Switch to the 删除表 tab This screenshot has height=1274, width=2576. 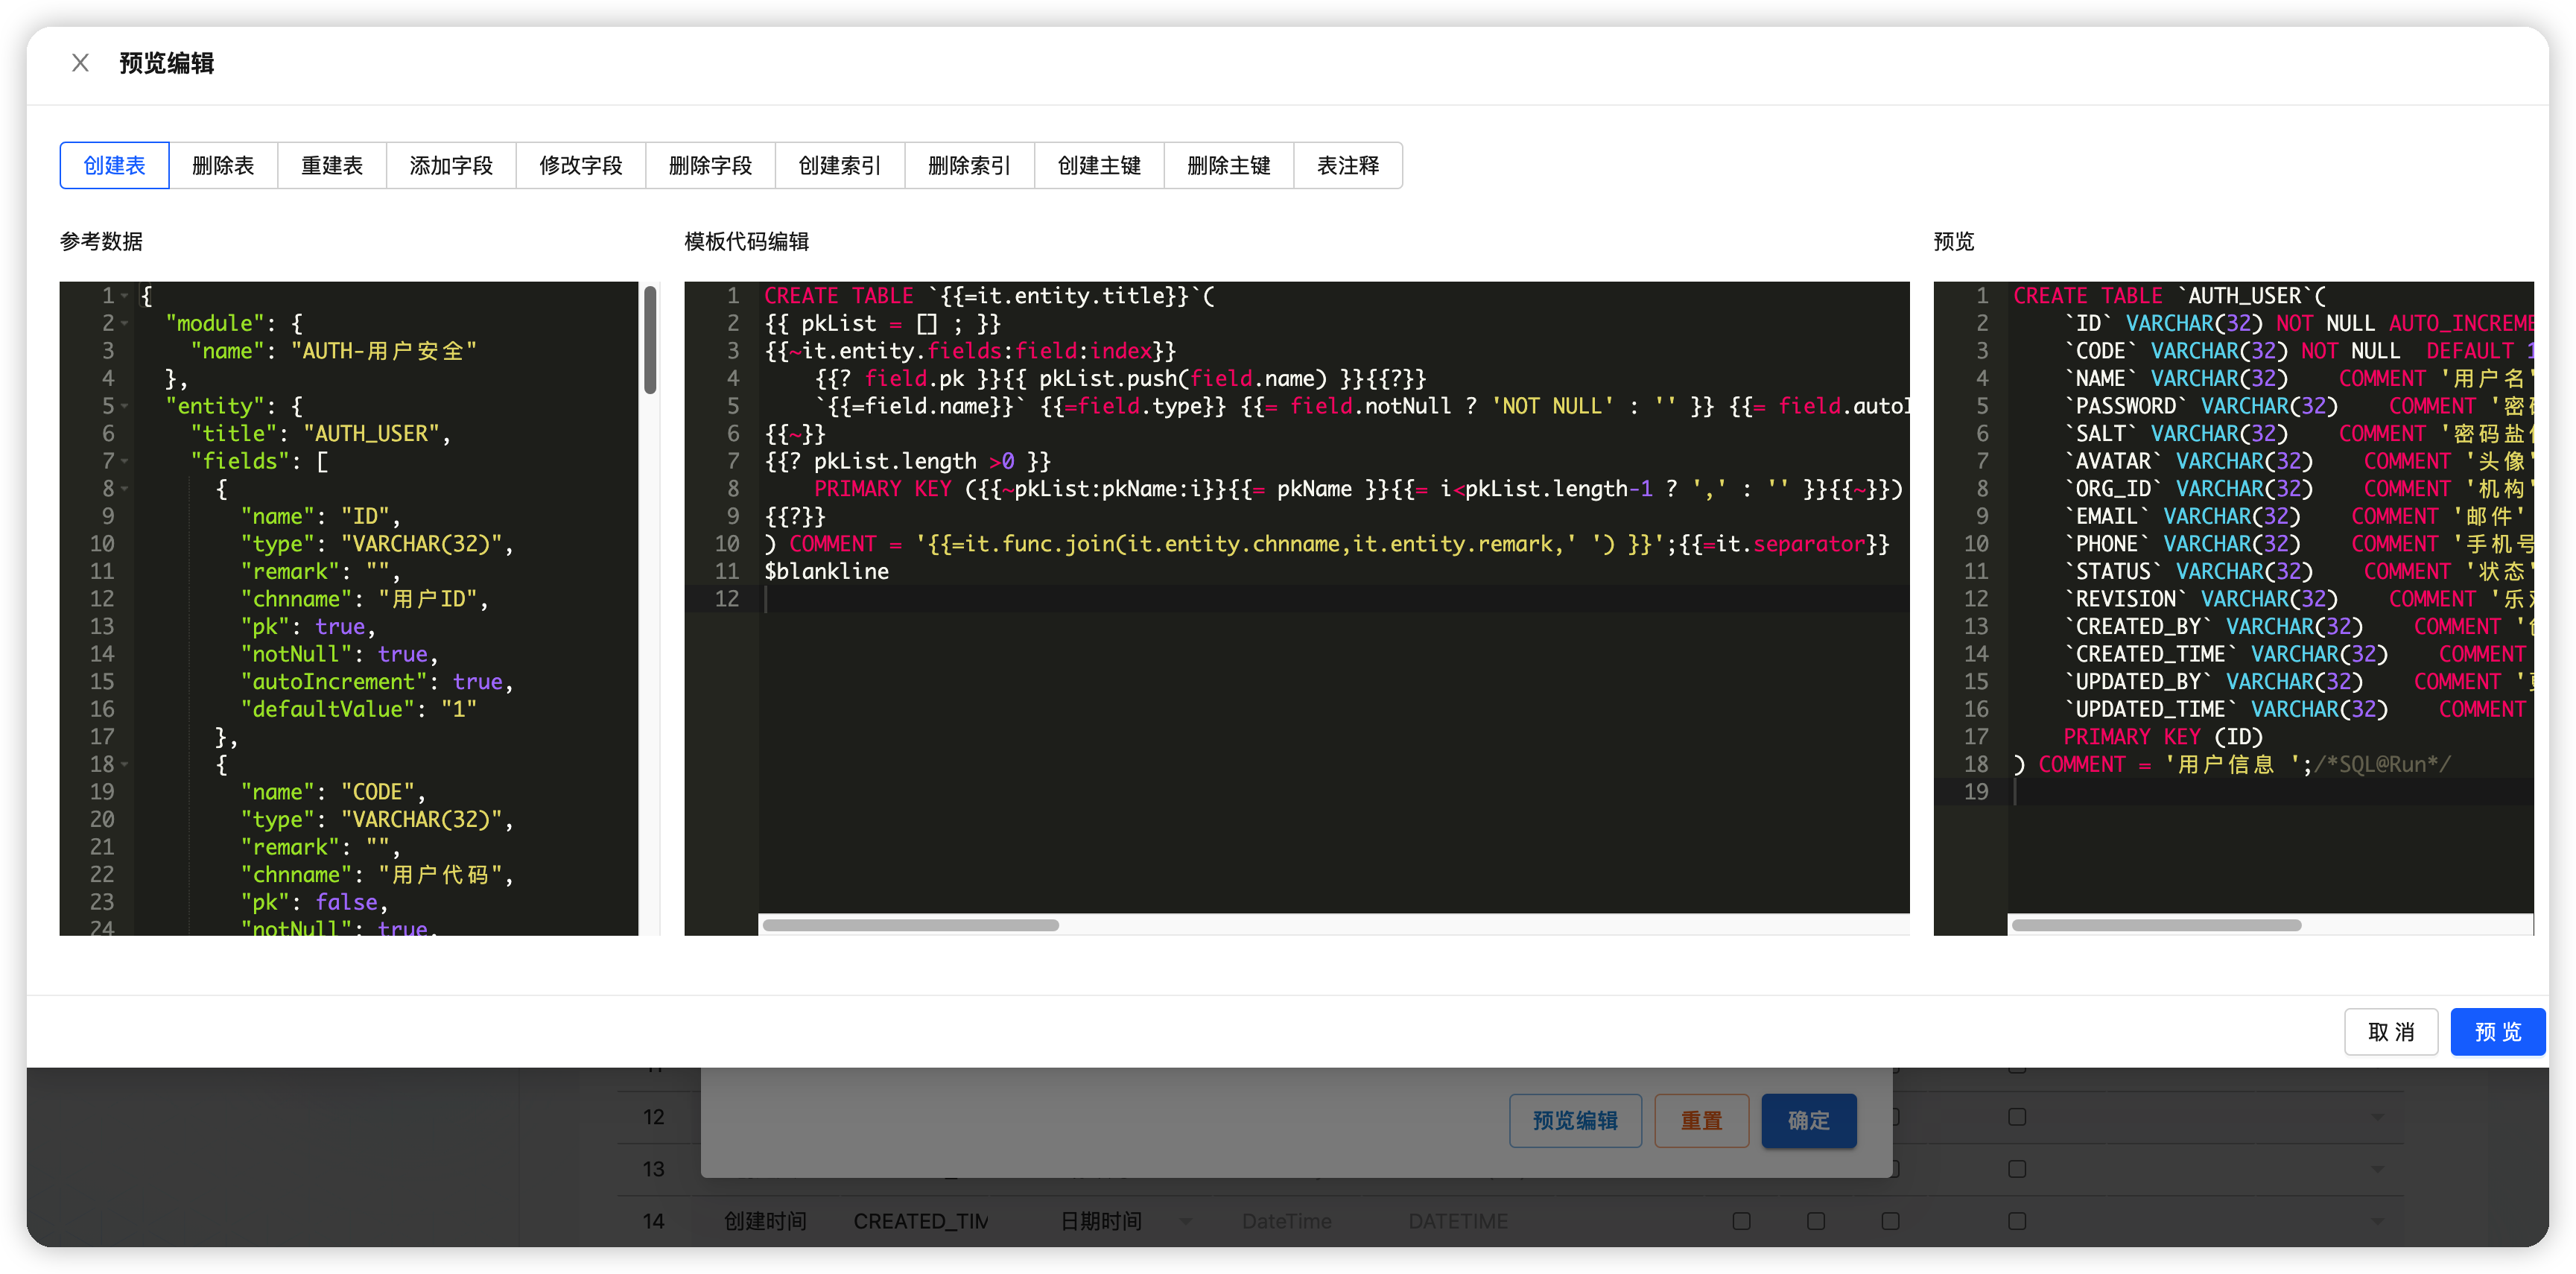[223, 166]
